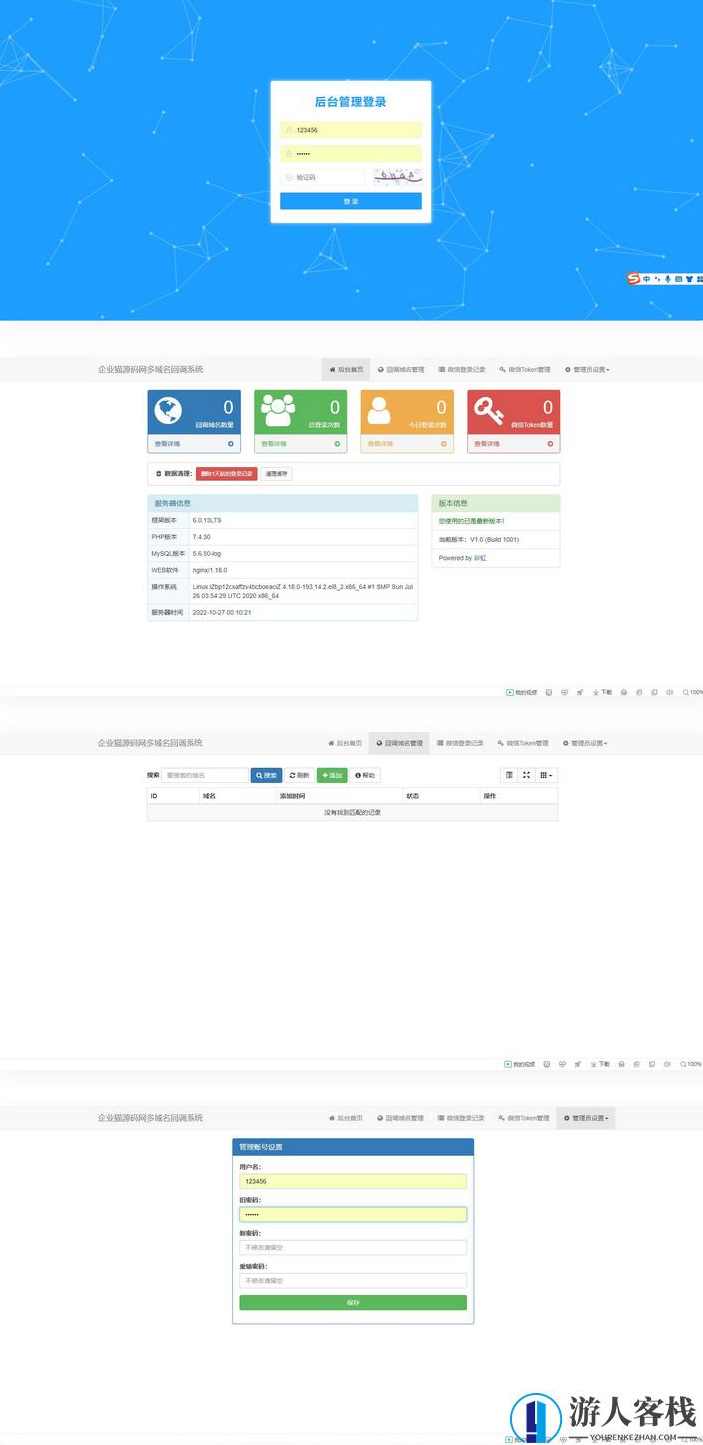Focus the 验证码 captcha input box
This screenshot has height=1445, width=703.
point(321,177)
